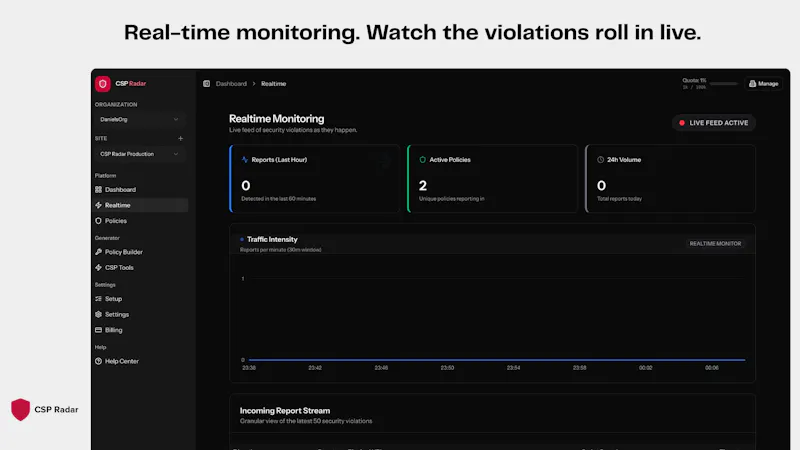The height and width of the screenshot is (450, 800).
Task: Click the Settings gear icon in sidebar
Action: pos(98,314)
